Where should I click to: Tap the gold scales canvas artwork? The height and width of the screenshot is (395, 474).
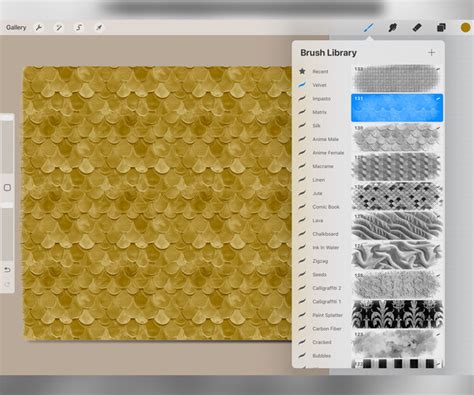tap(157, 203)
